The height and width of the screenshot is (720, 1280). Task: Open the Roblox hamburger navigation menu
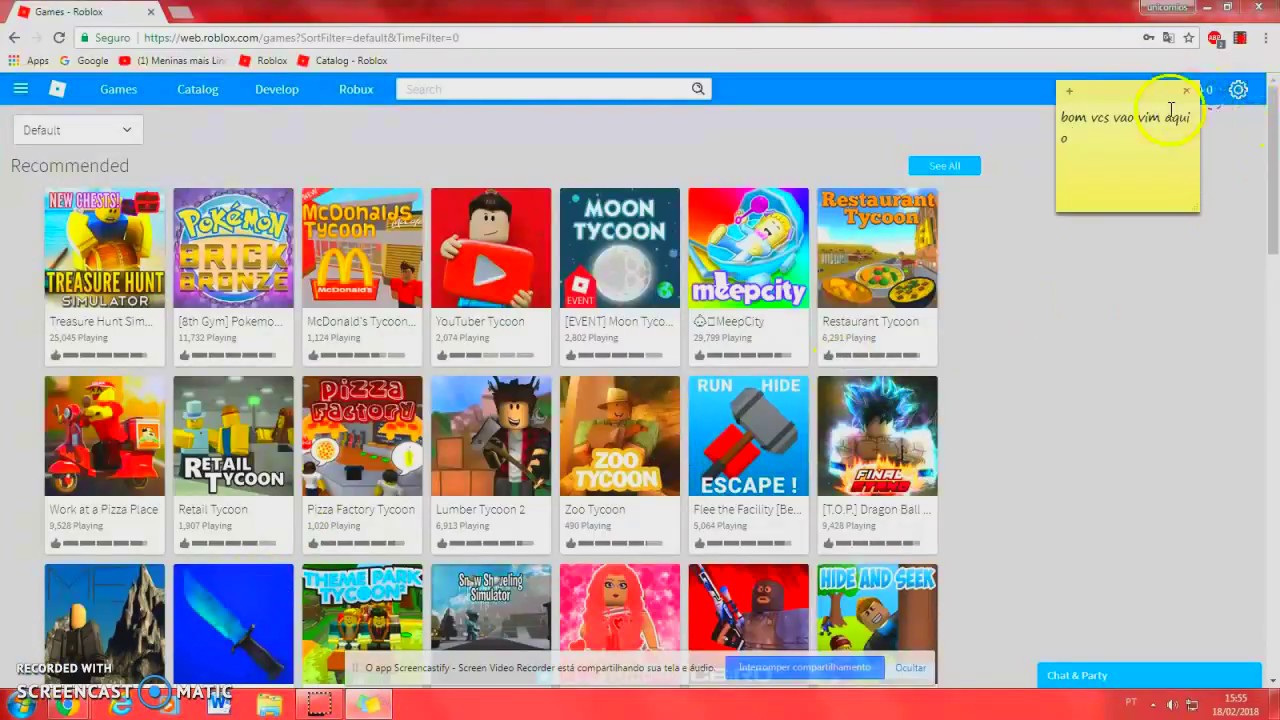coord(20,89)
